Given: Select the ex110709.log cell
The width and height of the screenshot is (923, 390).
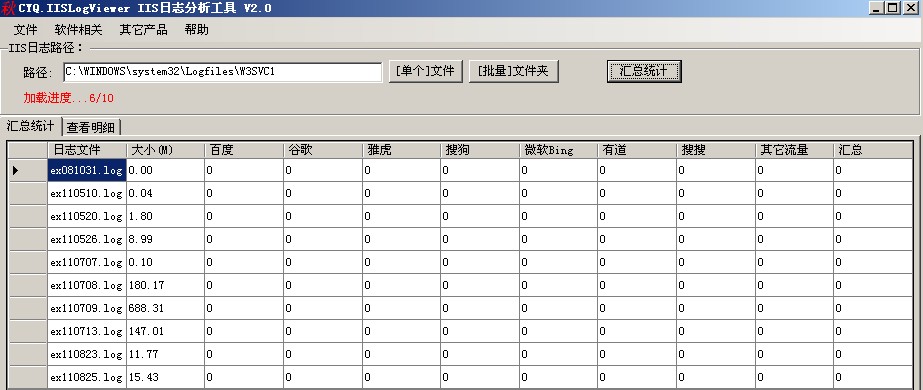Looking at the screenshot, I should pyautogui.click(x=87, y=308).
